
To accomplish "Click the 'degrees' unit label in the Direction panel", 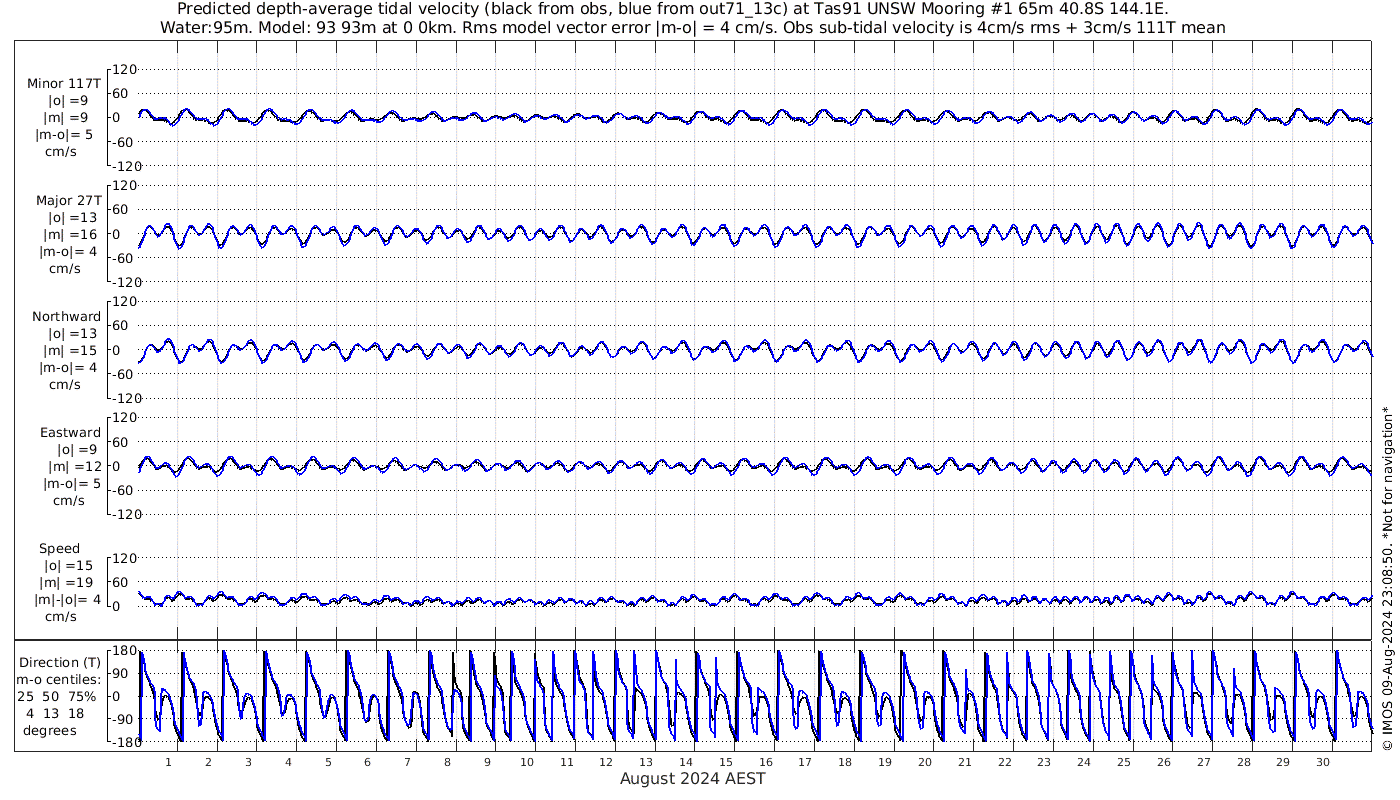I will 50,730.
